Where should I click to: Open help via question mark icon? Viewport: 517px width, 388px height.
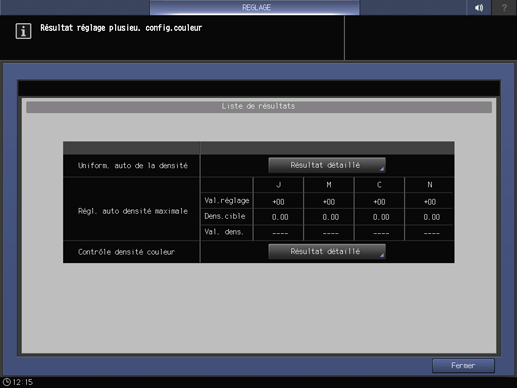[504, 7]
